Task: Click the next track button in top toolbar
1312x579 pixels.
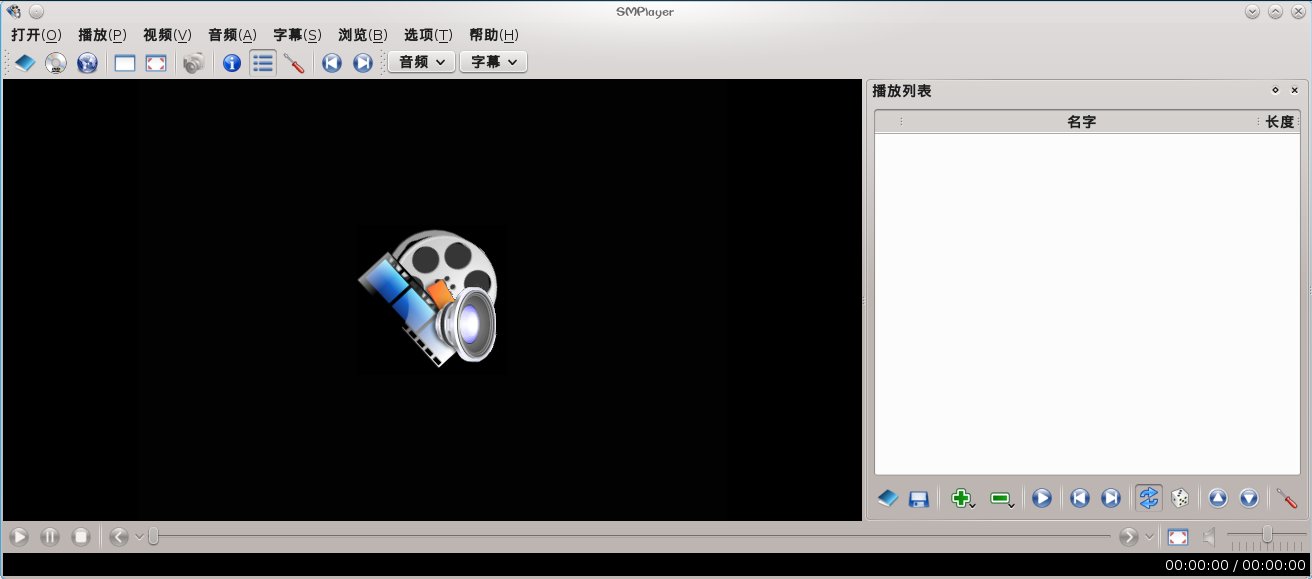Action: click(363, 63)
